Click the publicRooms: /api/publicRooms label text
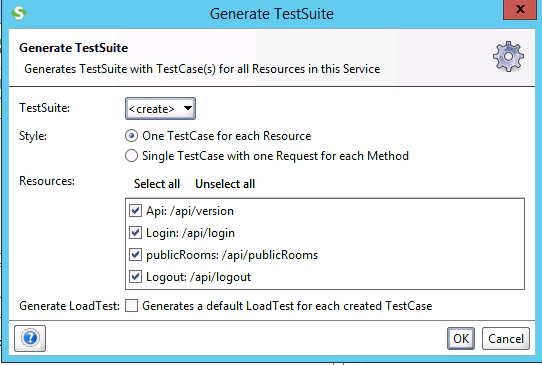Image resolution: width=542 pixels, height=365 pixels. pyautogui.click(x=232, y=255)
